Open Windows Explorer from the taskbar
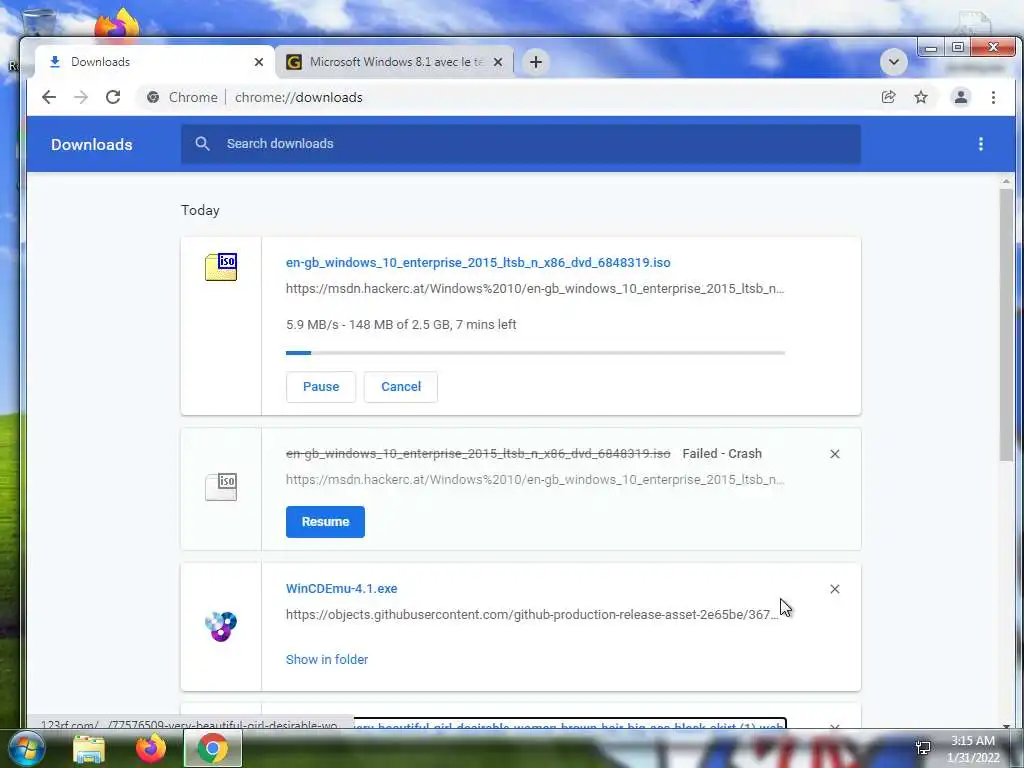 click(89, 749)
